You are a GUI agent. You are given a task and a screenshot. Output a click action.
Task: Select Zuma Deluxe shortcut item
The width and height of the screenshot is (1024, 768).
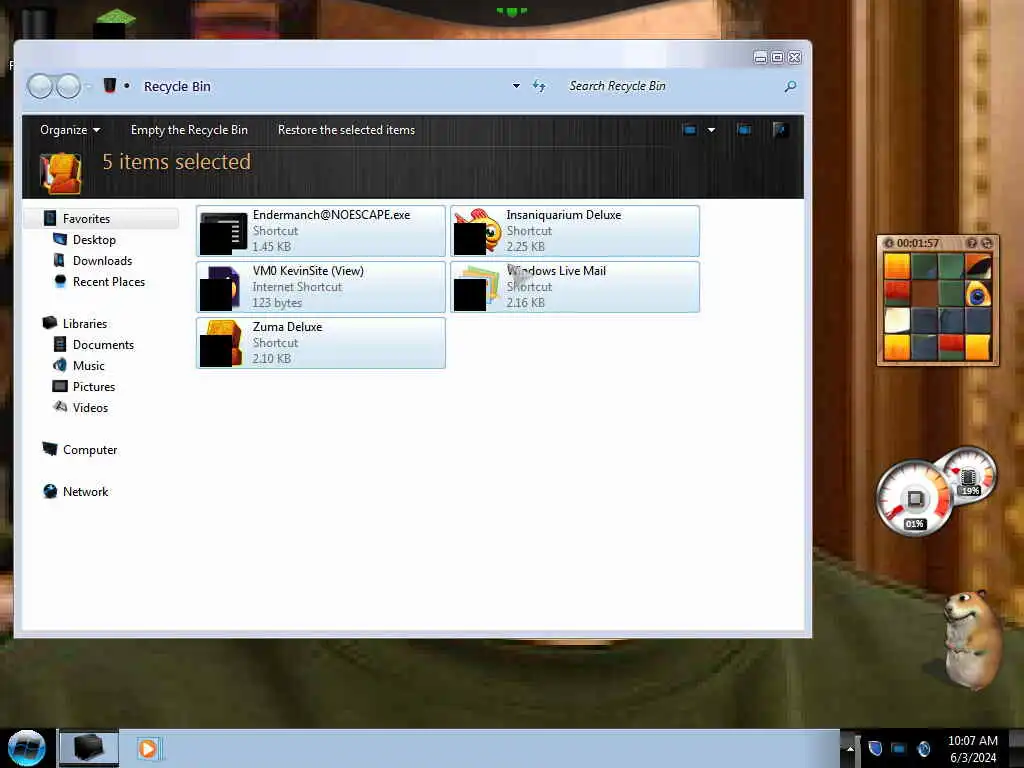pyautogui.click(x=321, y=343)
